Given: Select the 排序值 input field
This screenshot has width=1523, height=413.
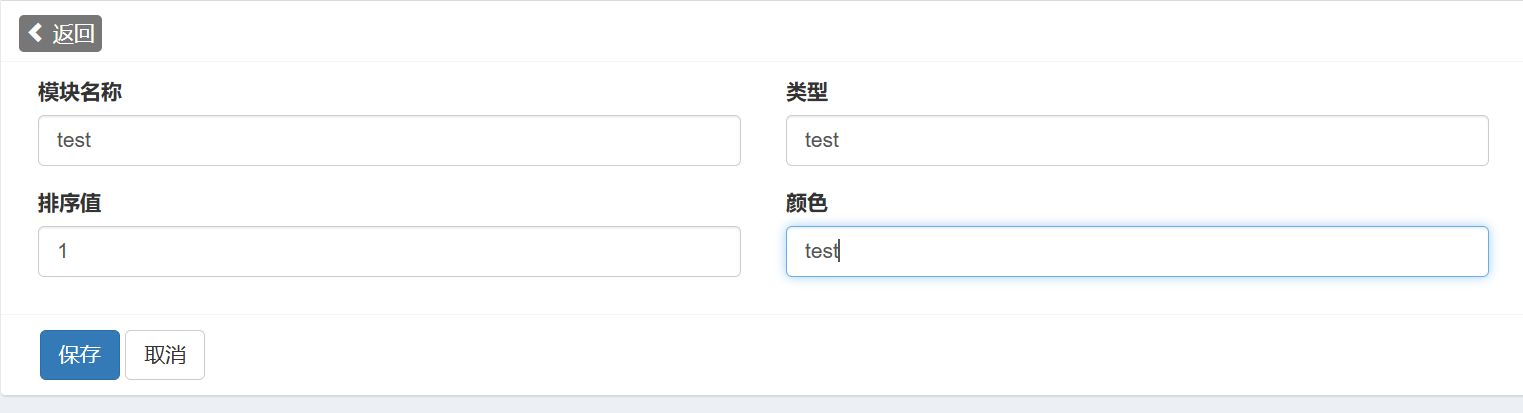Looking at the screenshot, I should tap(389, 251).
